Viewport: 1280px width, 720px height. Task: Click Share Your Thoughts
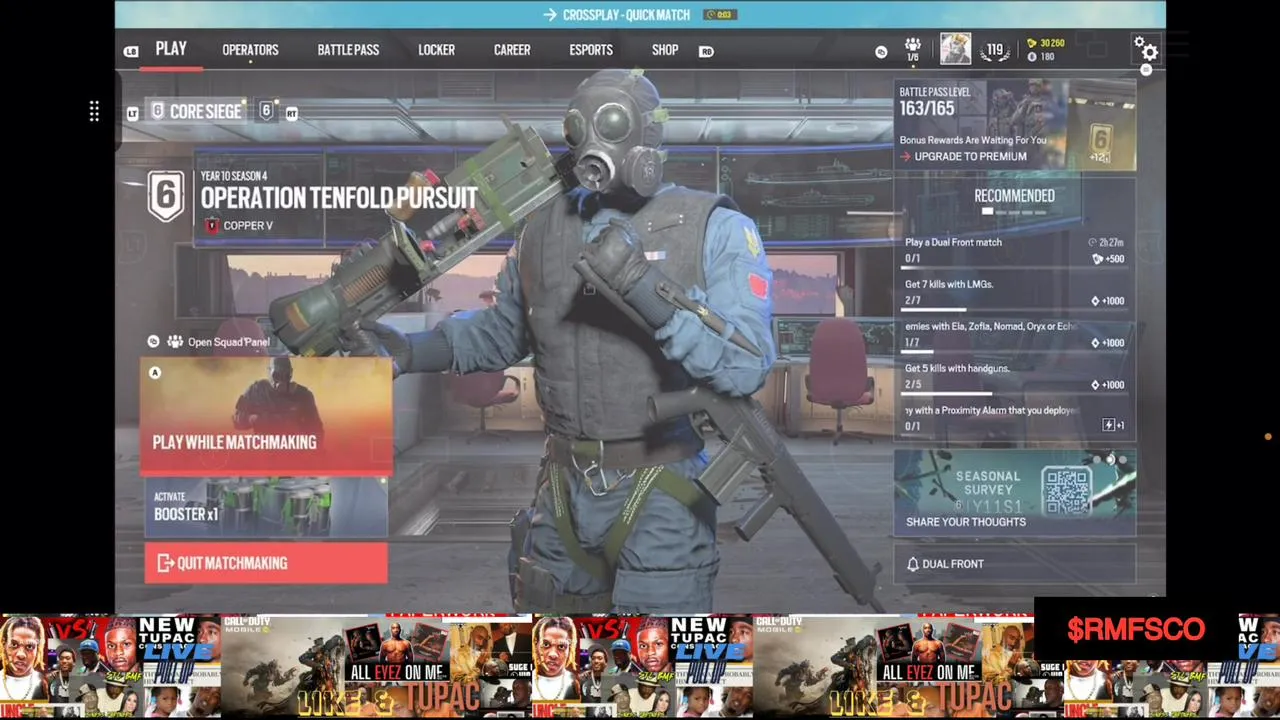coord(966,522)
